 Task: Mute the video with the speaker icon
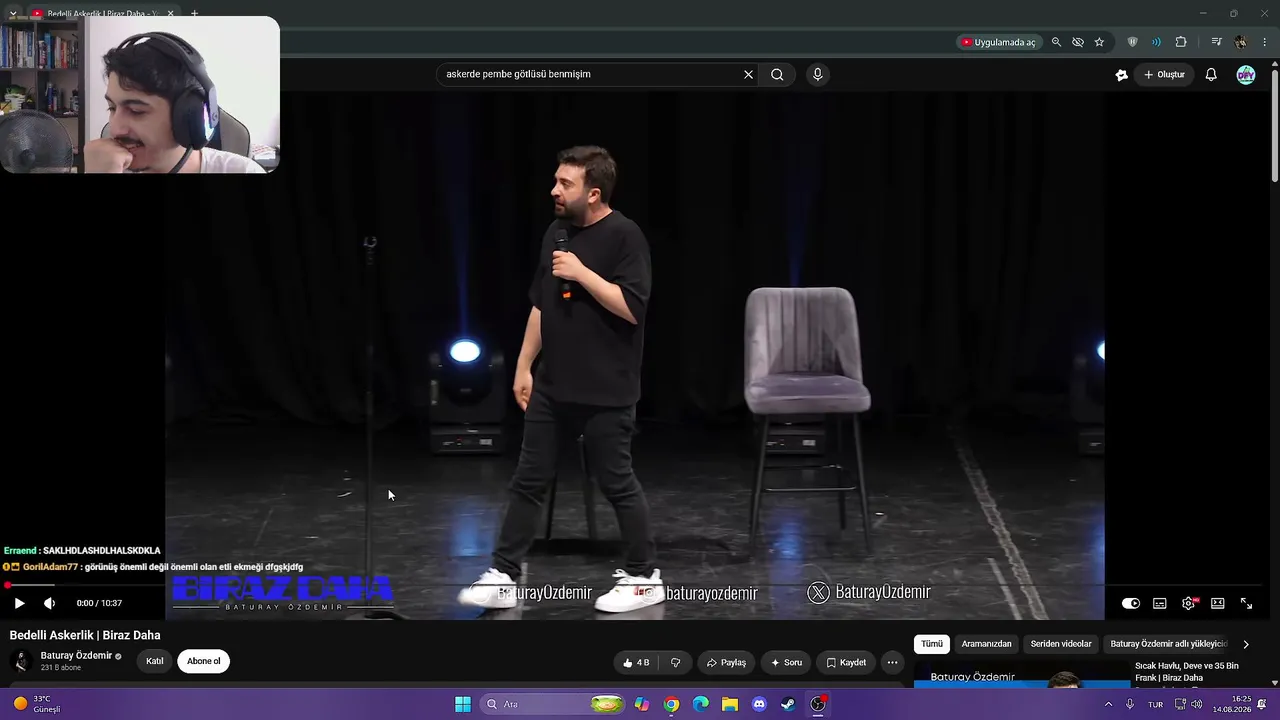[49, 603]
